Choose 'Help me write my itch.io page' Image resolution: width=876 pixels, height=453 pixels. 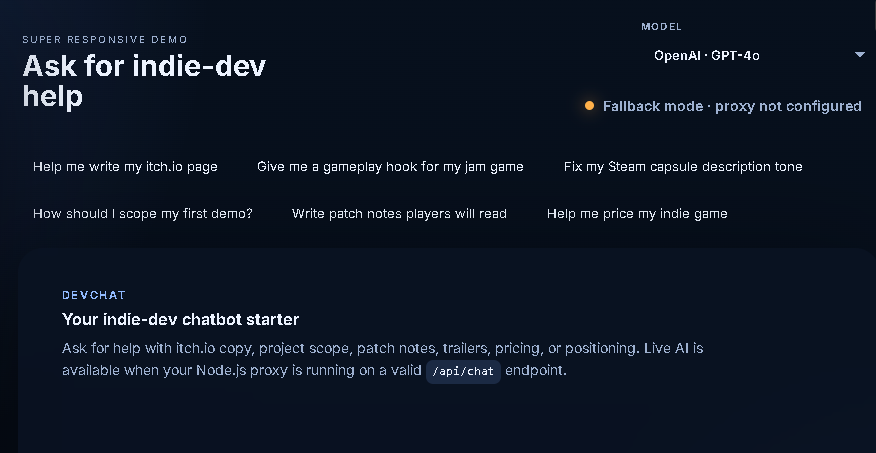(x=125, y=166)
